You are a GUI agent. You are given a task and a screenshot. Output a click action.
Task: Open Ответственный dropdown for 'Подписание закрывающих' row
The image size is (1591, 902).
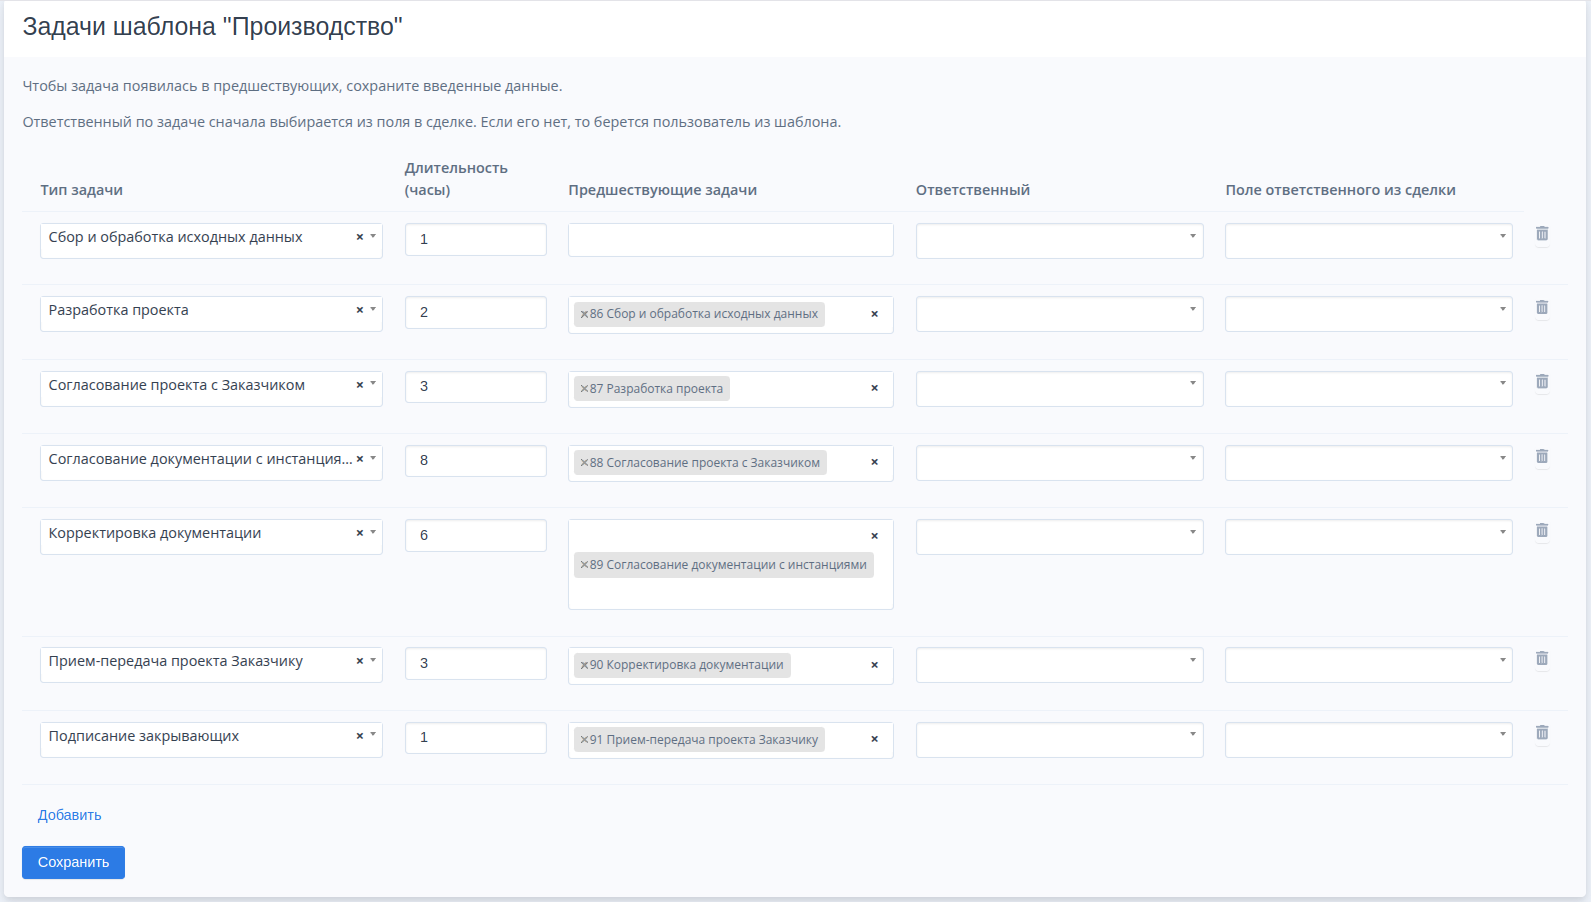coord(1059,740)
